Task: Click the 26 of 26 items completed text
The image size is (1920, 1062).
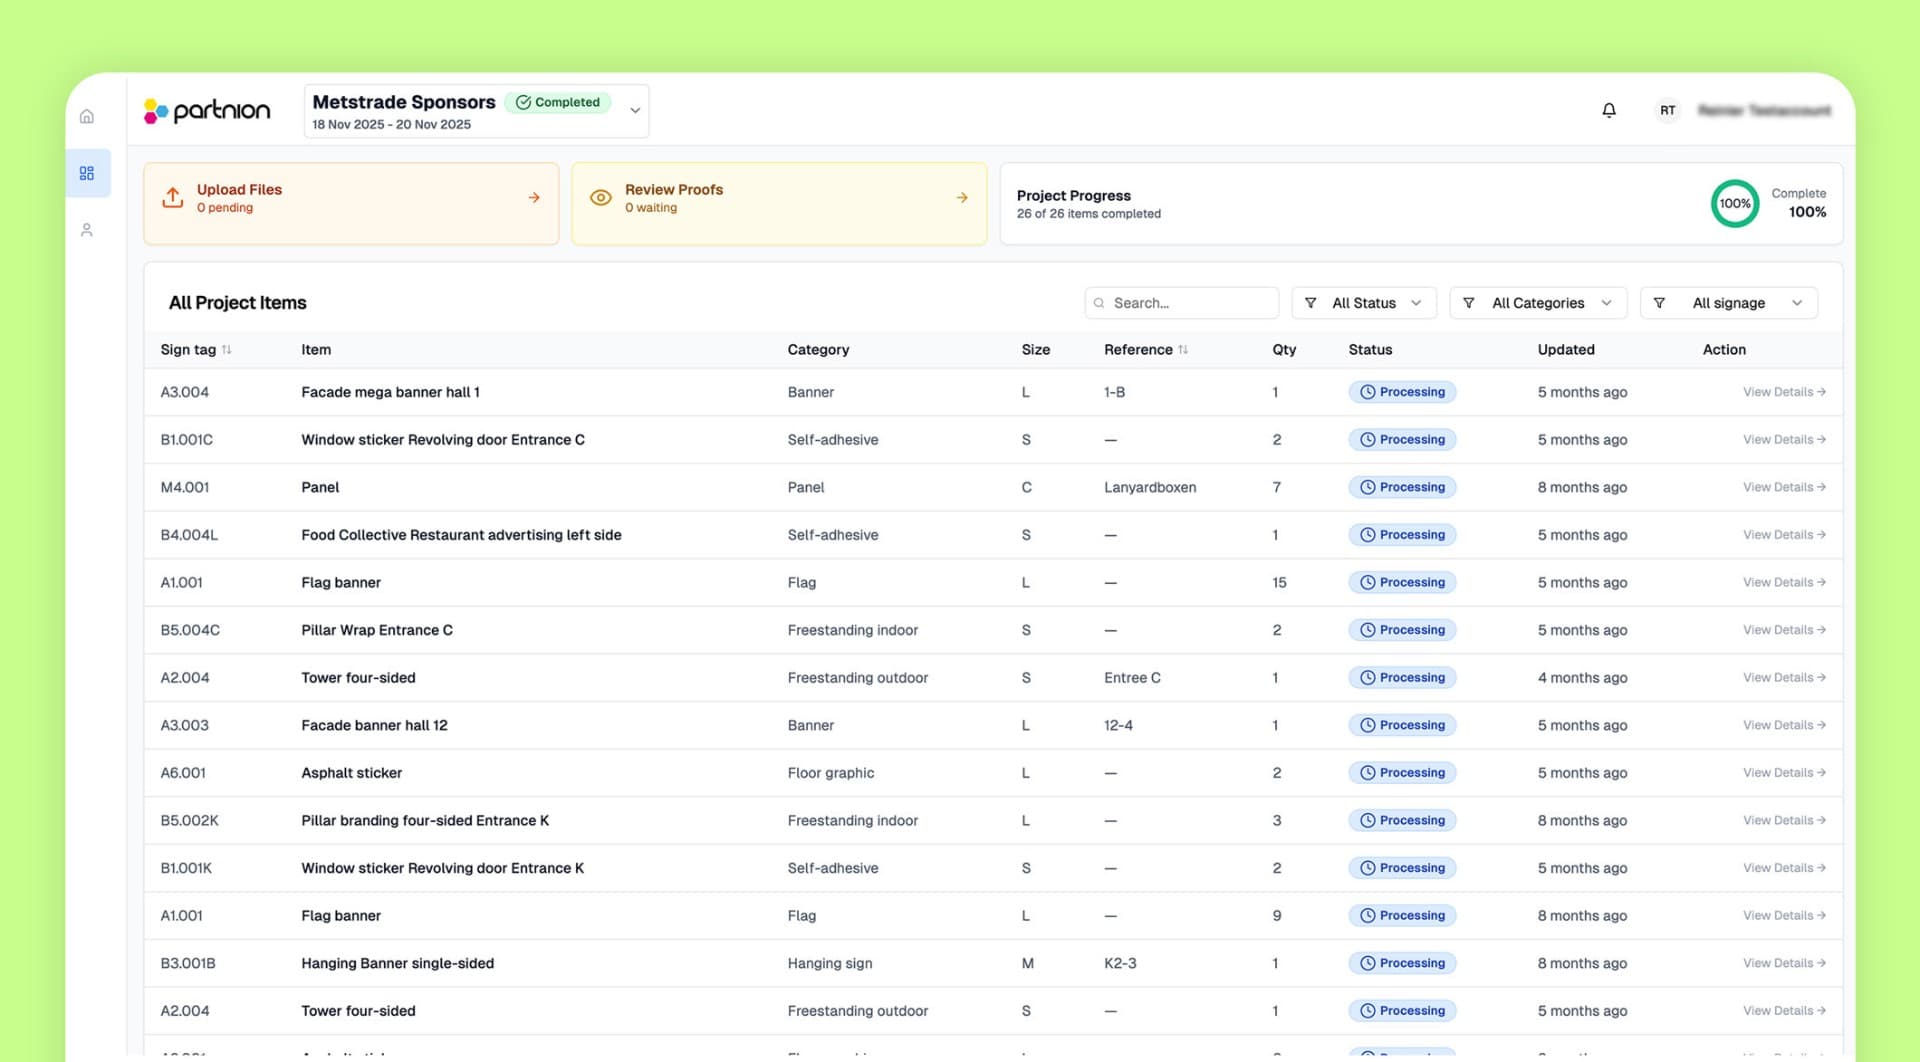Action: 1089,214
